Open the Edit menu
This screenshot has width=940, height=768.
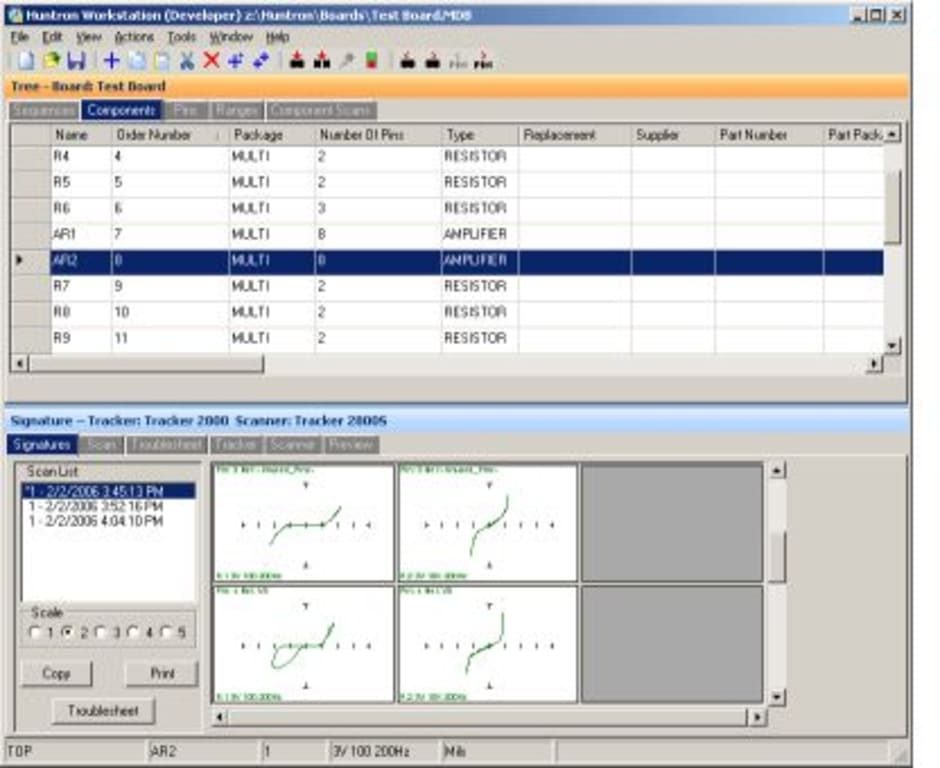52,37
